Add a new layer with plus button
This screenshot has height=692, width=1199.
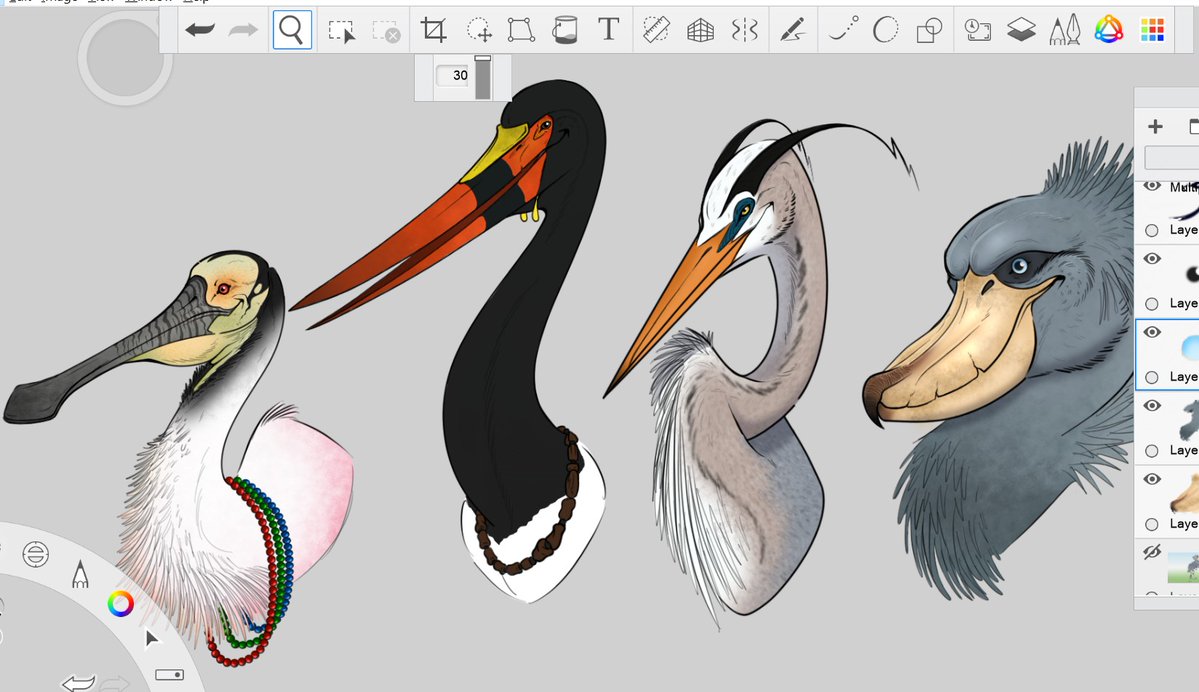pos(1155,126)
